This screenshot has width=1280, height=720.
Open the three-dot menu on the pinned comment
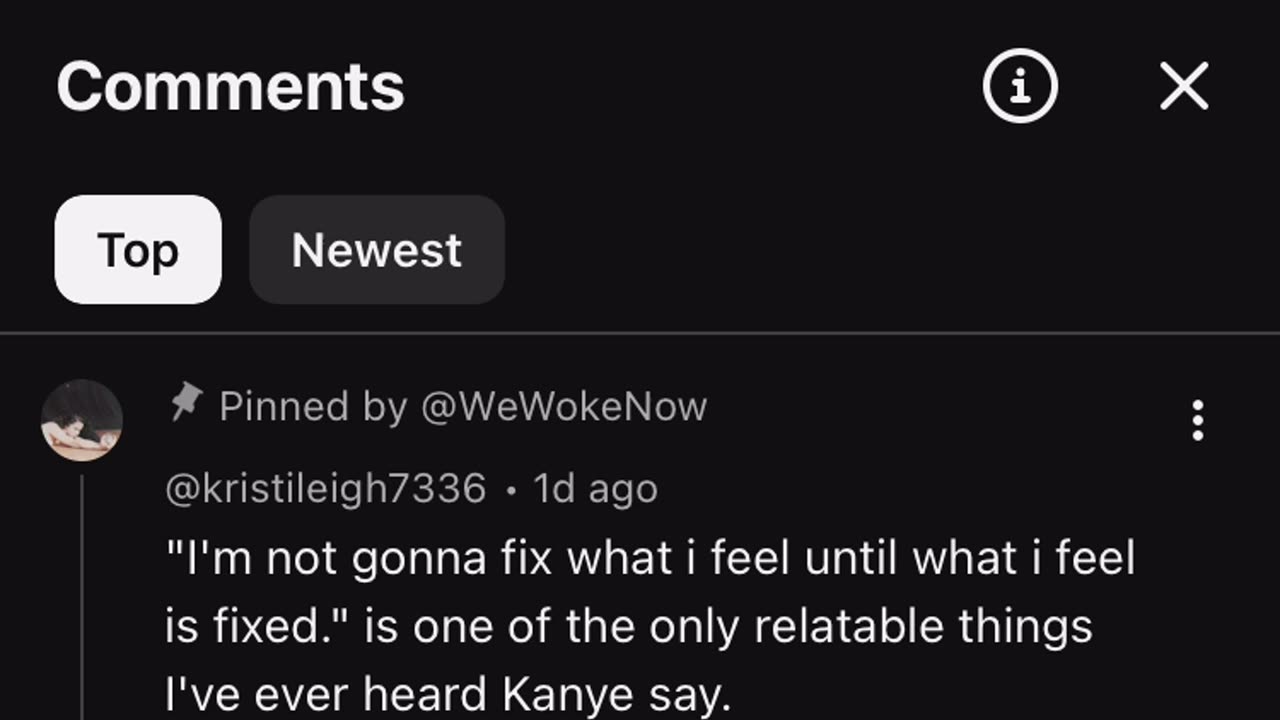pos(1197,421)
